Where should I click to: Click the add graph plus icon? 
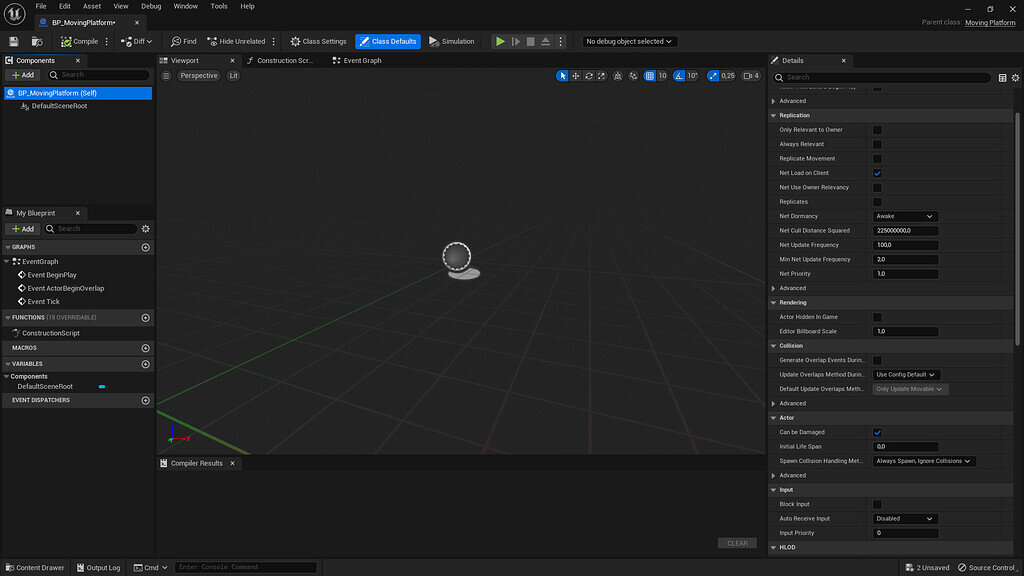[x=146, y=247]
